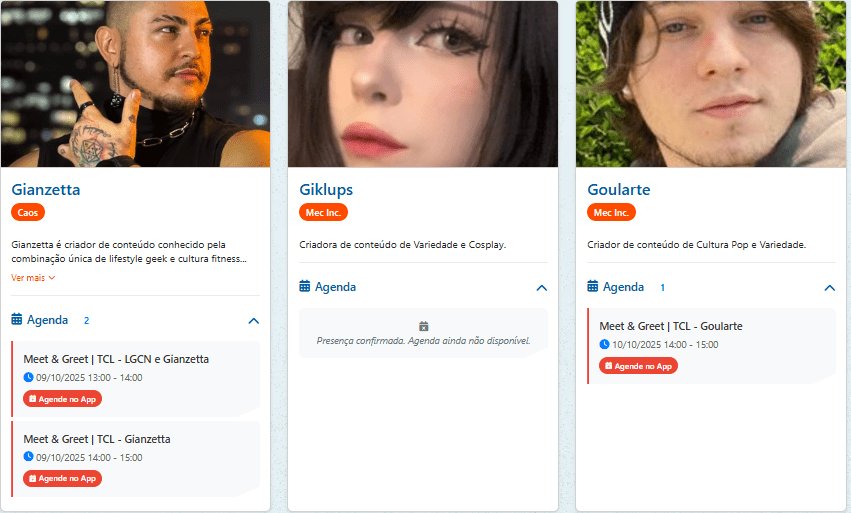Select the 'Mec Inc.' tag under Goularte
This screenshot has width=851, height=513.
tap(611, 212)
